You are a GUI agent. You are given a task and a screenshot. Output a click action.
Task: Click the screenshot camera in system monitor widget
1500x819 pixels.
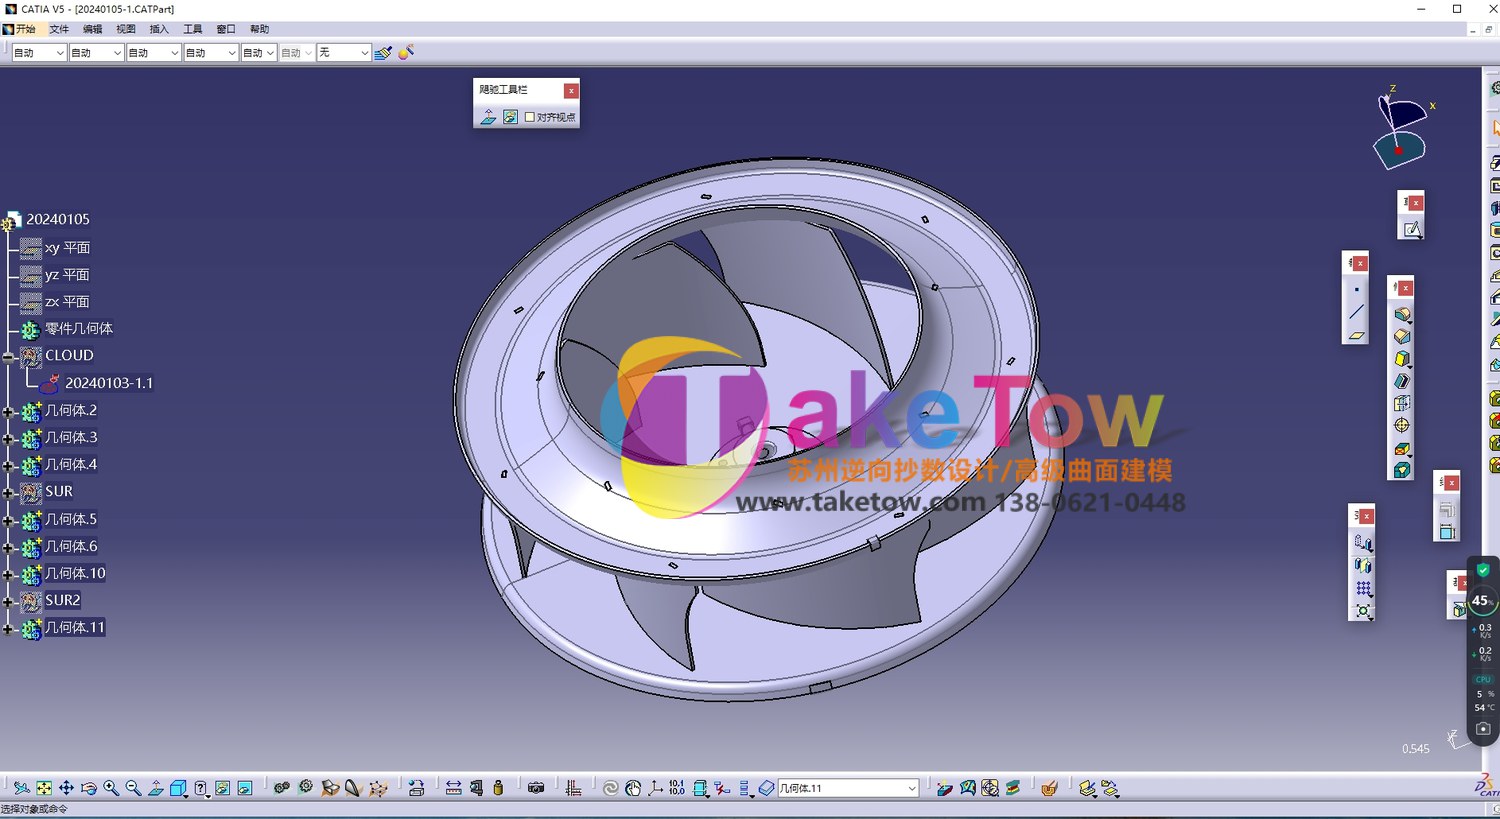pyautogui.click(x=1483, y=729)
